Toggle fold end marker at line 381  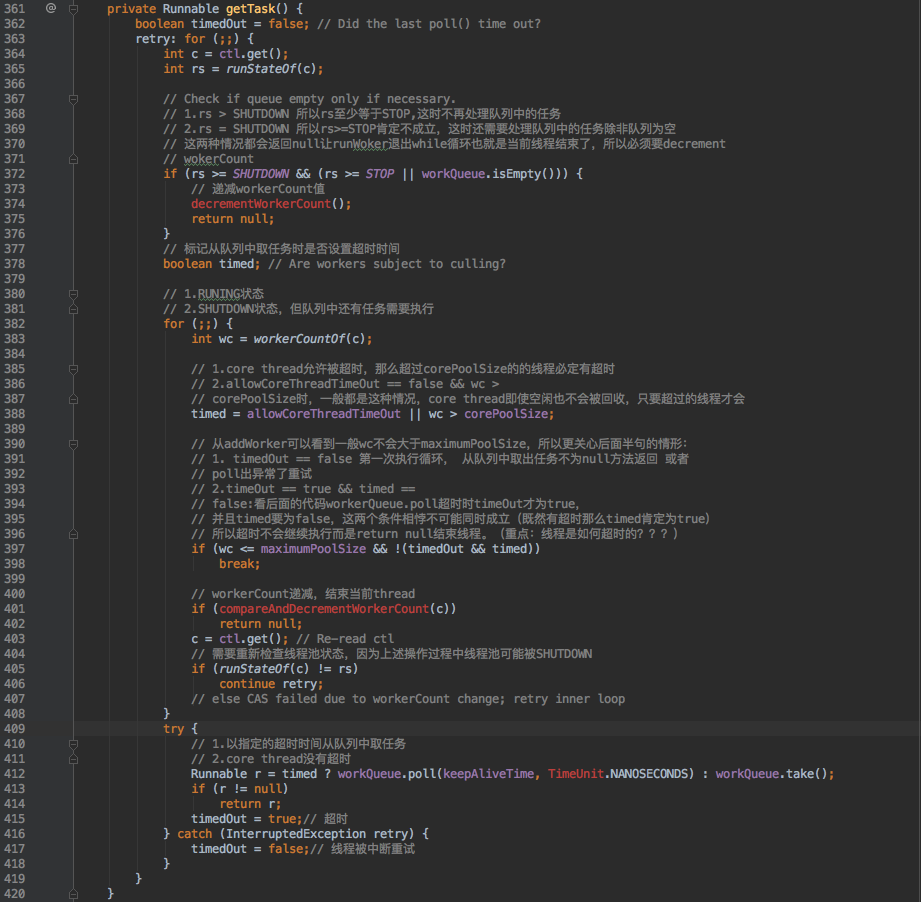tap(73, 309)
